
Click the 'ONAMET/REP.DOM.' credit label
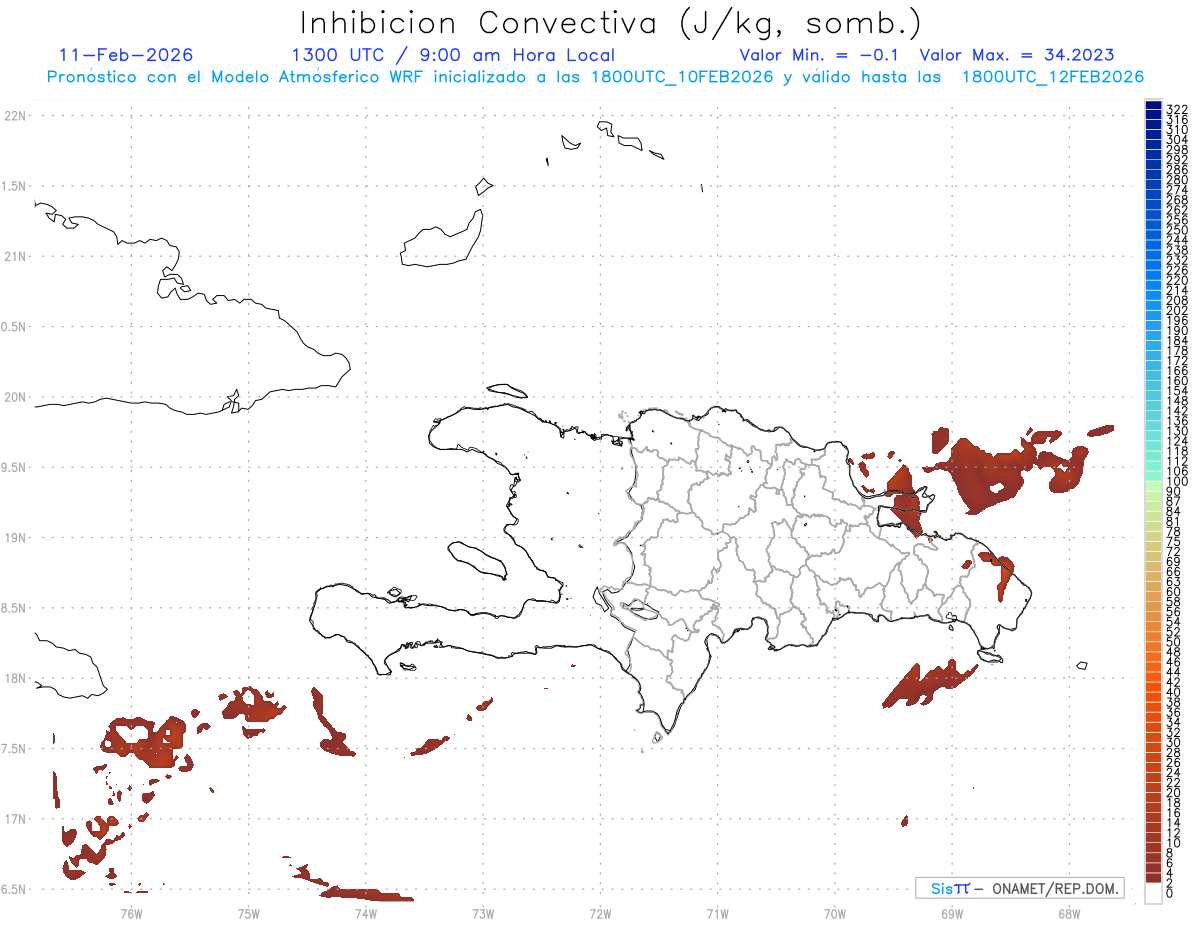(1055, 888)
